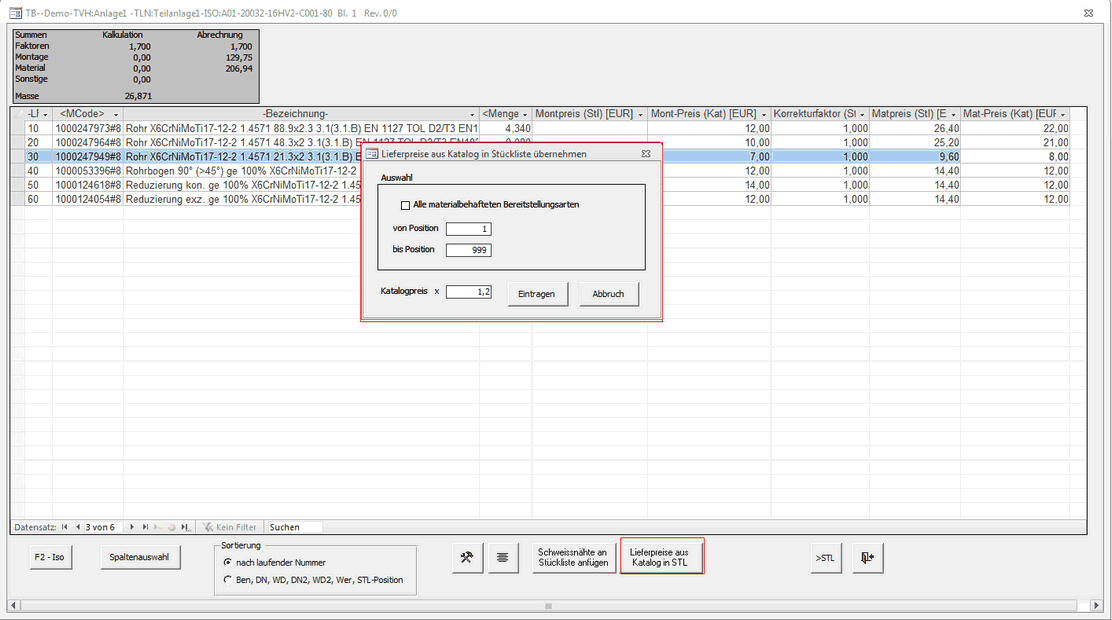Click the horizontal scrollbar at the bottom
The height and width of the screenshot is (620, 1112).
click(548, 606)
